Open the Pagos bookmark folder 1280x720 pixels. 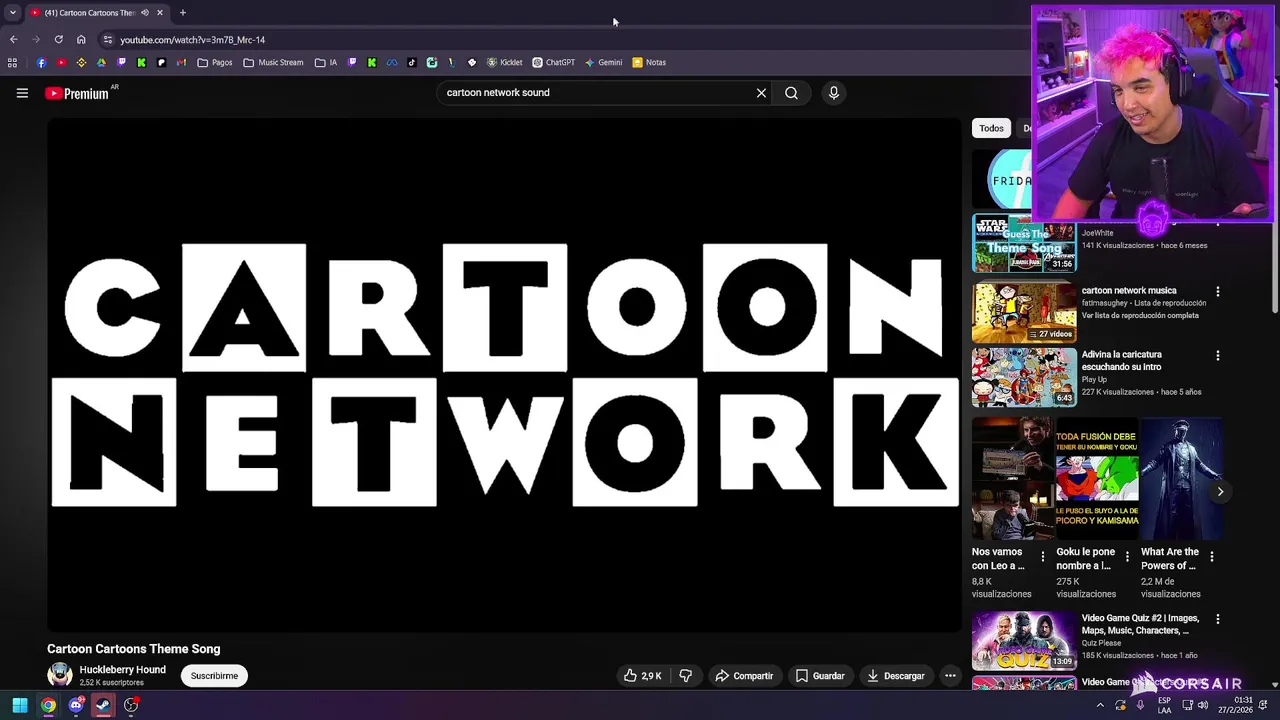tap(215, 62)
